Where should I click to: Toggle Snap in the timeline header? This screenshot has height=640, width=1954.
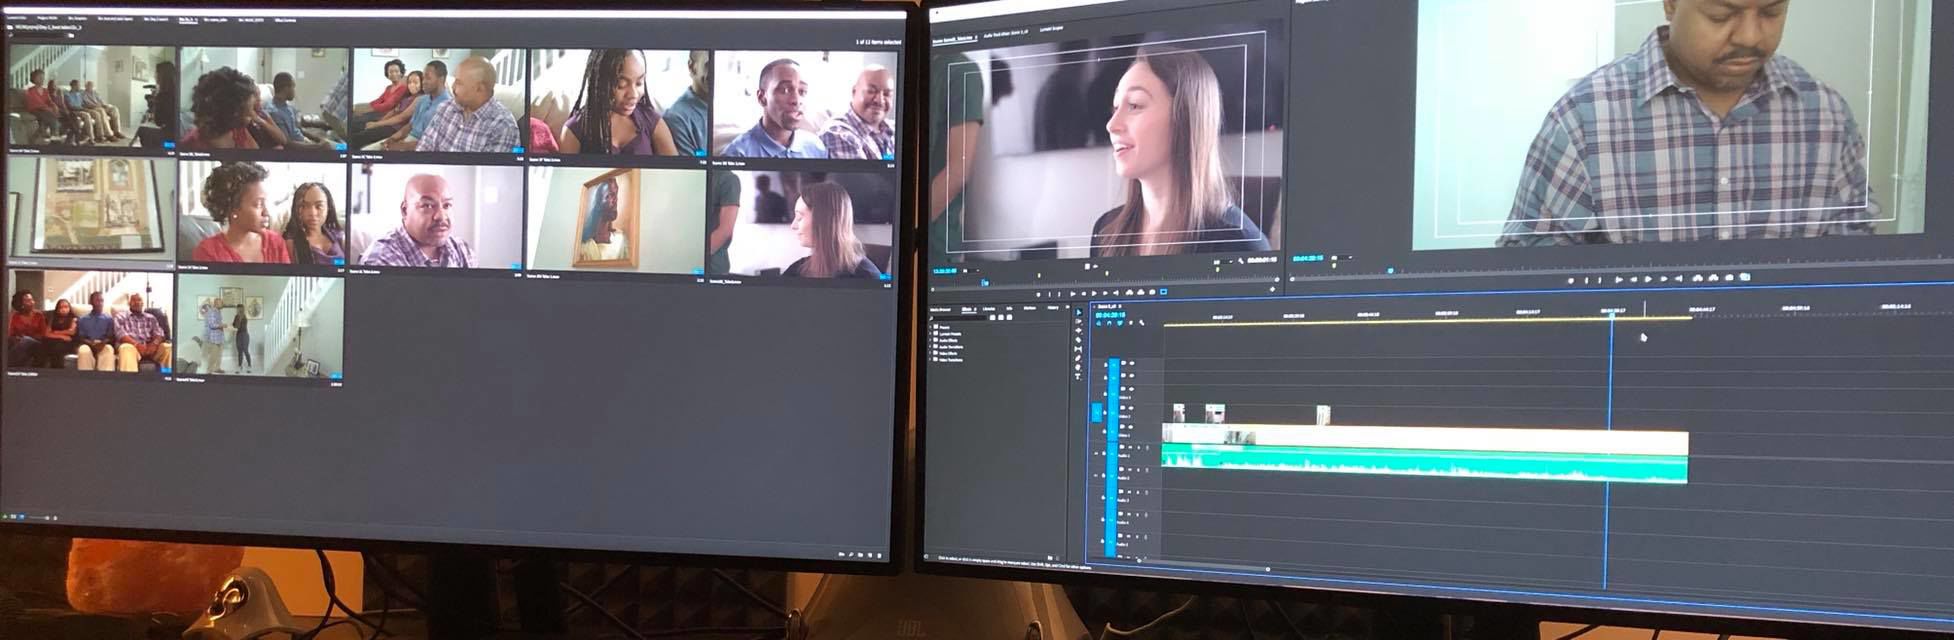pyautogui.click(x=1109, y=323)
